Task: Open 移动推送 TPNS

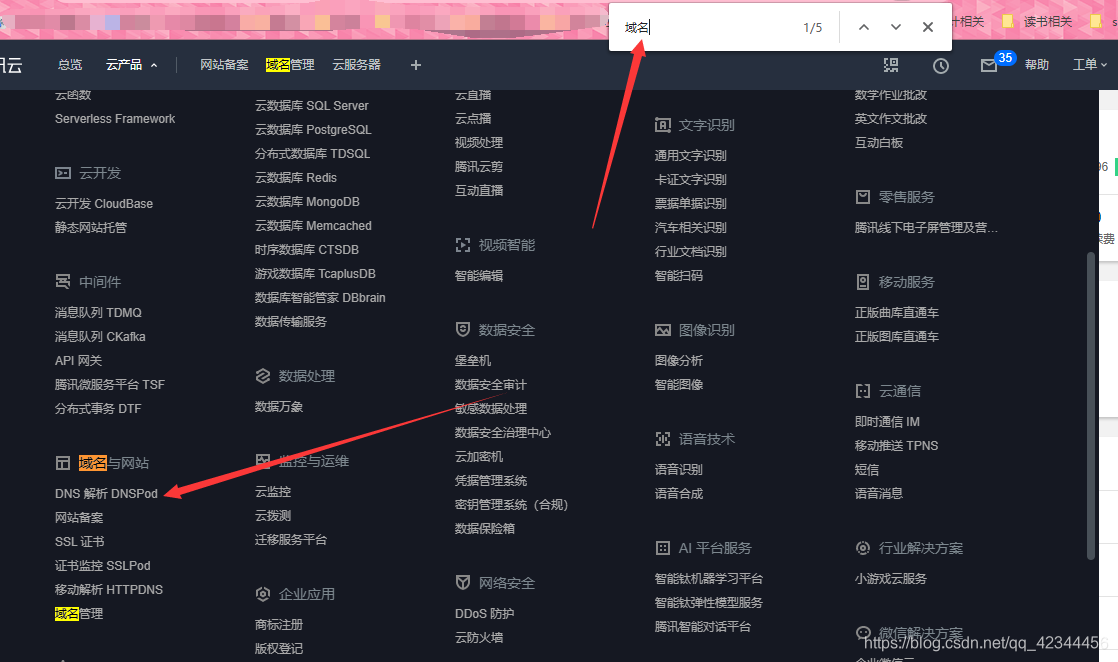Action: coord(896,446)
